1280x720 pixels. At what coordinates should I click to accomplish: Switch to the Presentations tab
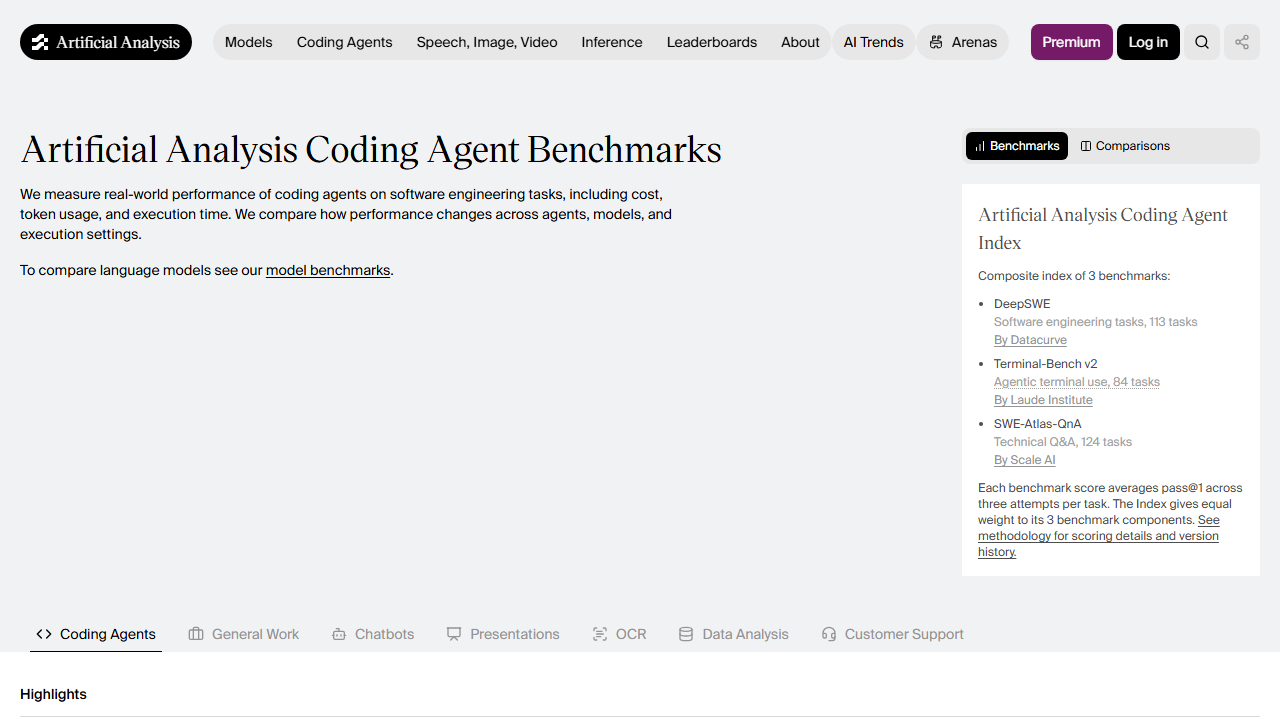503,634
